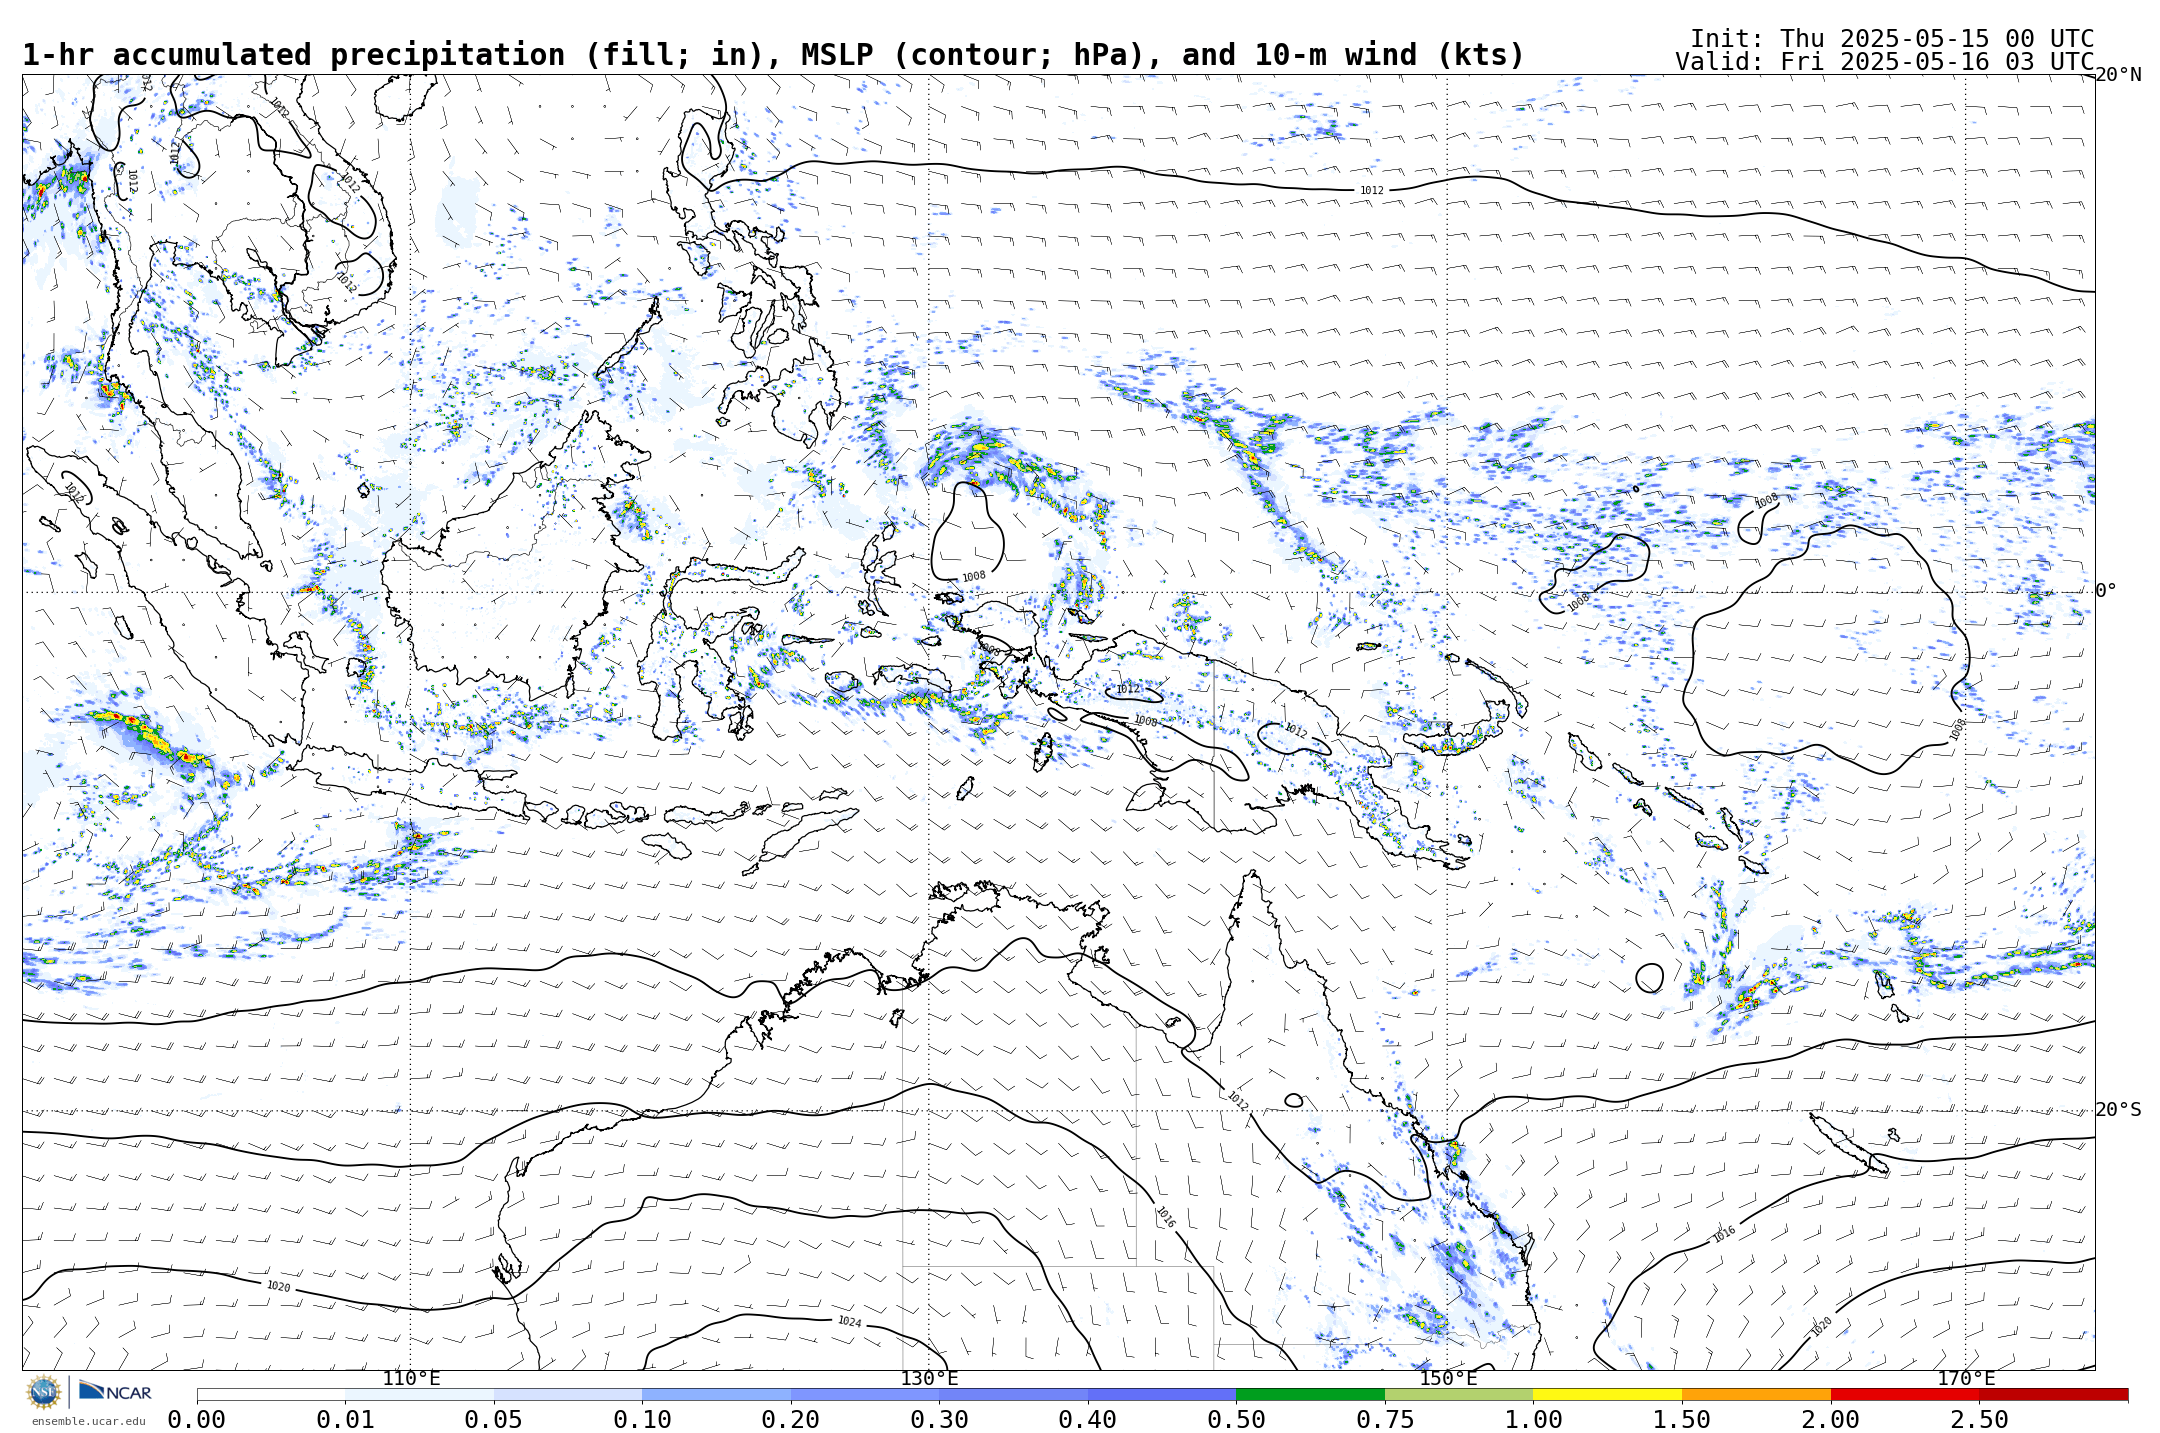The image size is (2160, 1433).
Task: Click the 0.05 colorbar tick label
Action: pyautogui.click(x=494, y=1420)
